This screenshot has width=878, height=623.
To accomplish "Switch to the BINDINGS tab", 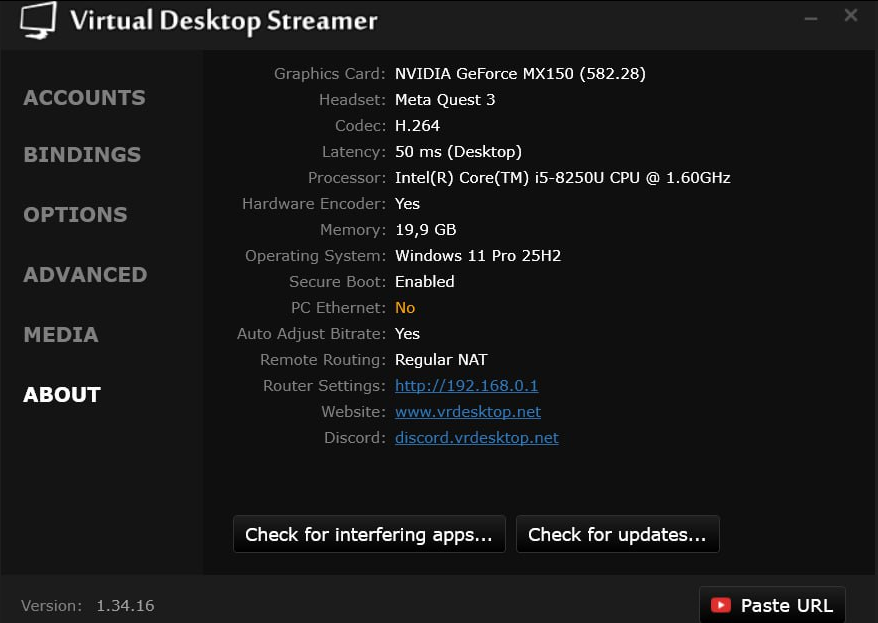I will tap(82, 154).
